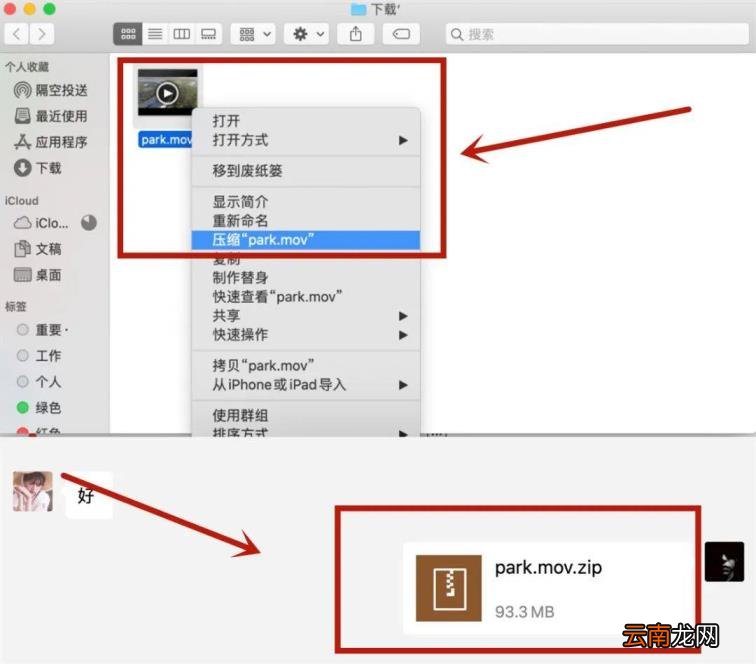
Task: Click the sender's dark avatar
Action: click(724, 562)
